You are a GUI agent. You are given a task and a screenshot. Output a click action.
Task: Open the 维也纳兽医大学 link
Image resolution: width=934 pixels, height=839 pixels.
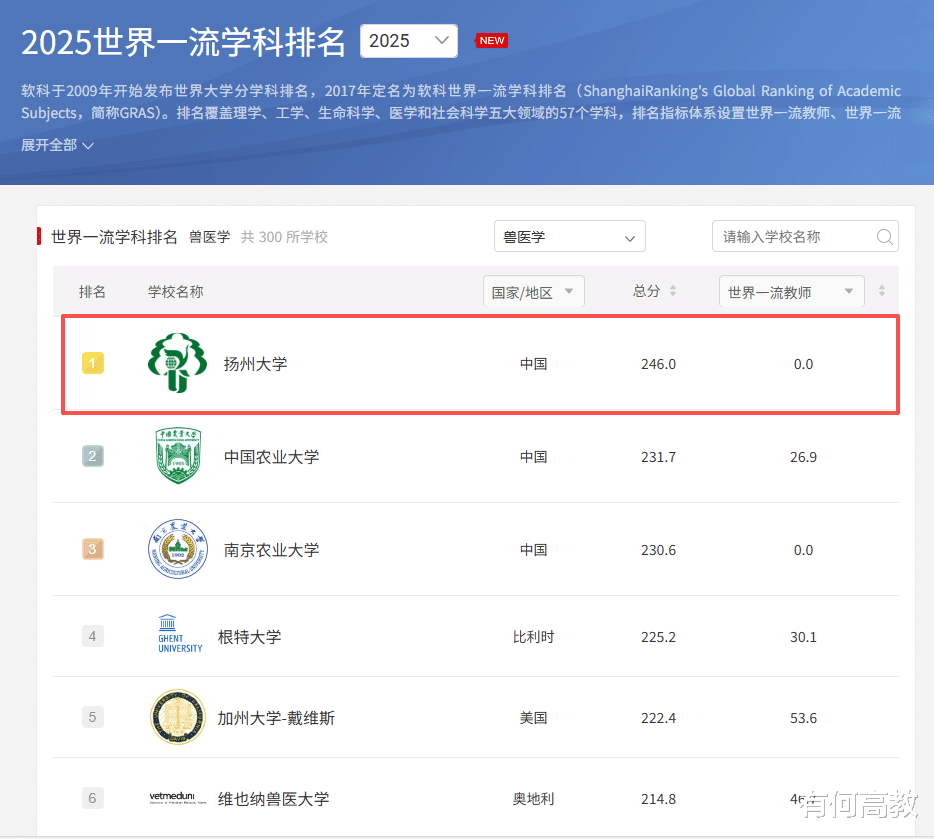pyautogui.click(x=273, y=799)
